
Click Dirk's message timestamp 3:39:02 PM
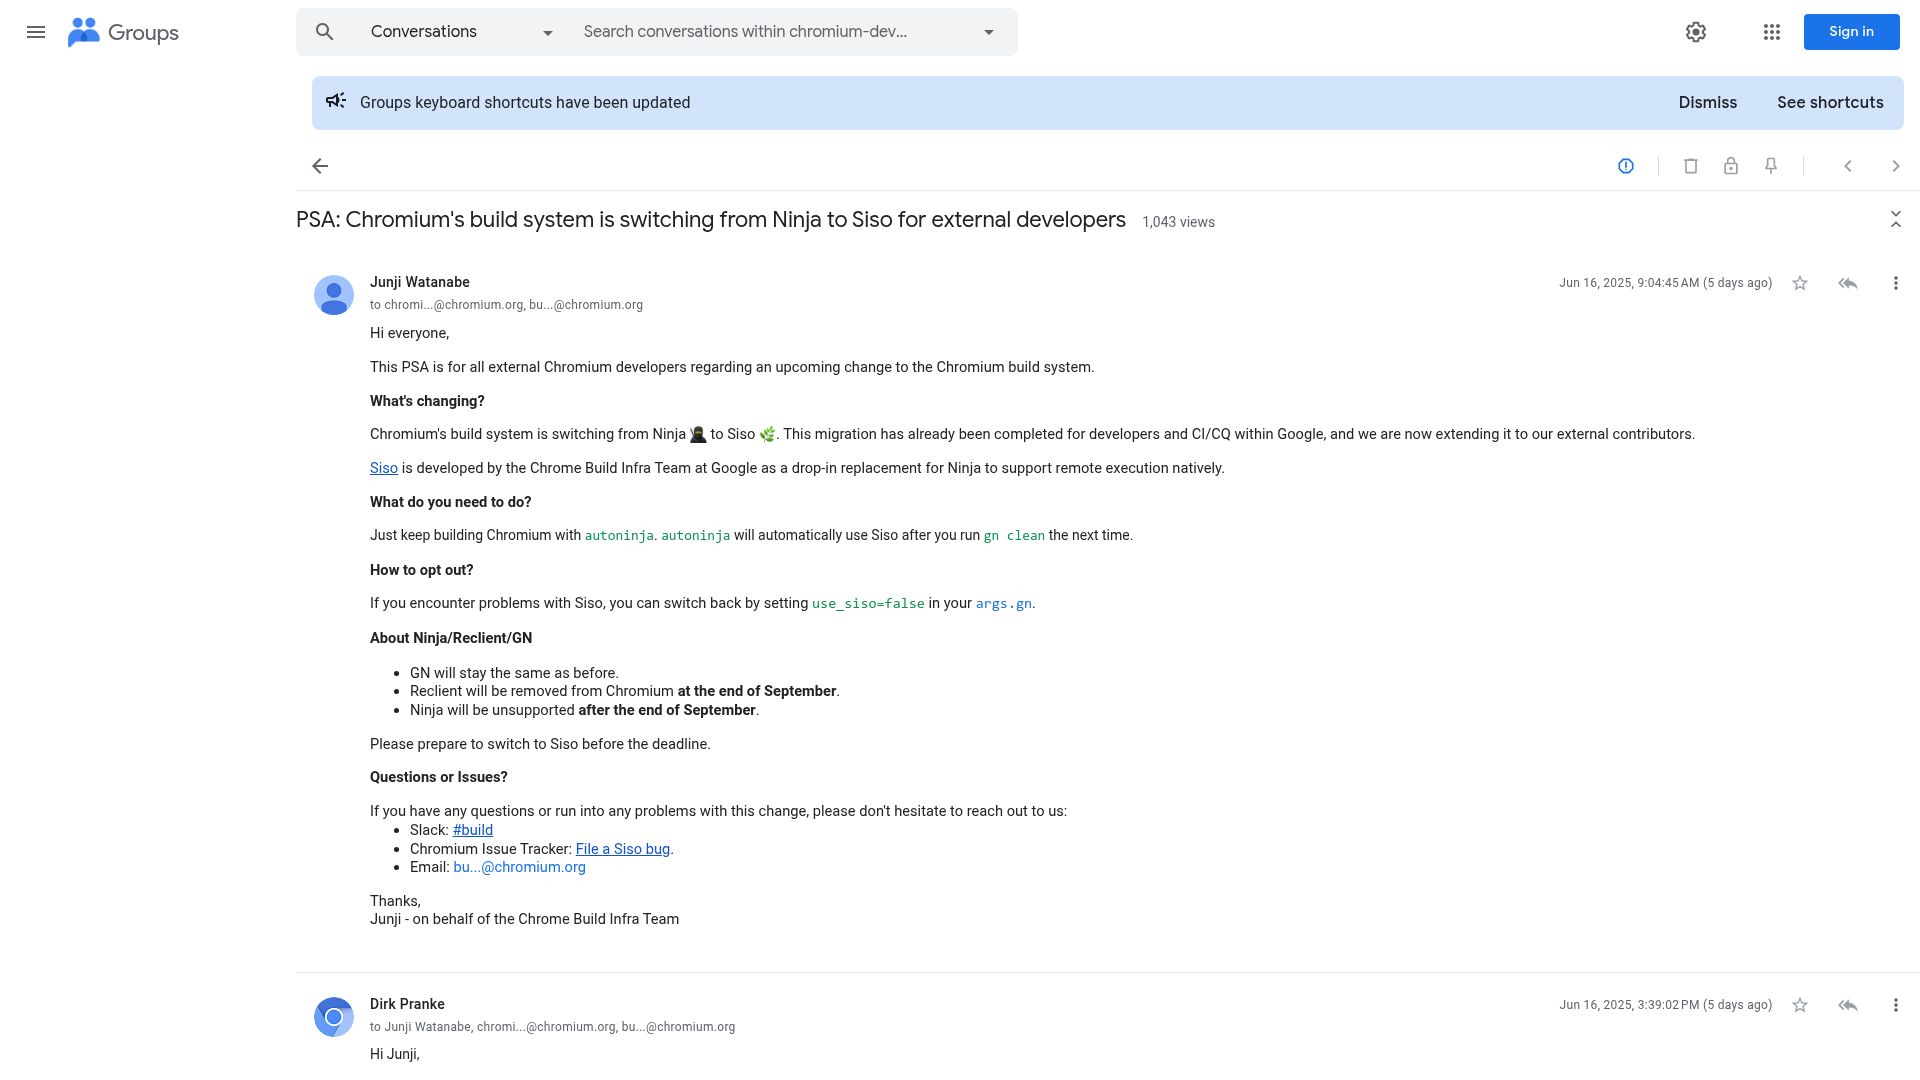click(1665, 1005)
